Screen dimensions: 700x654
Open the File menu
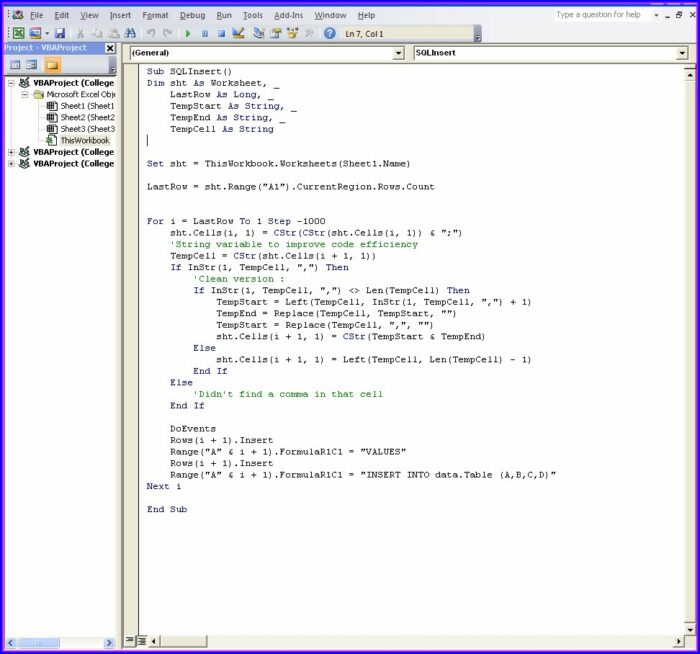(37, 15)
